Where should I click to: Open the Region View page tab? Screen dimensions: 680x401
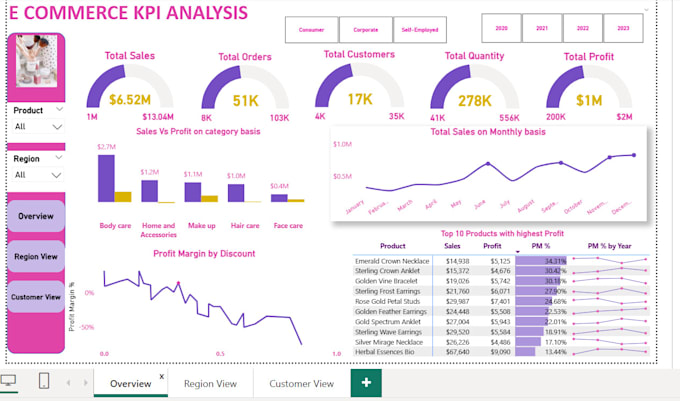210,384
